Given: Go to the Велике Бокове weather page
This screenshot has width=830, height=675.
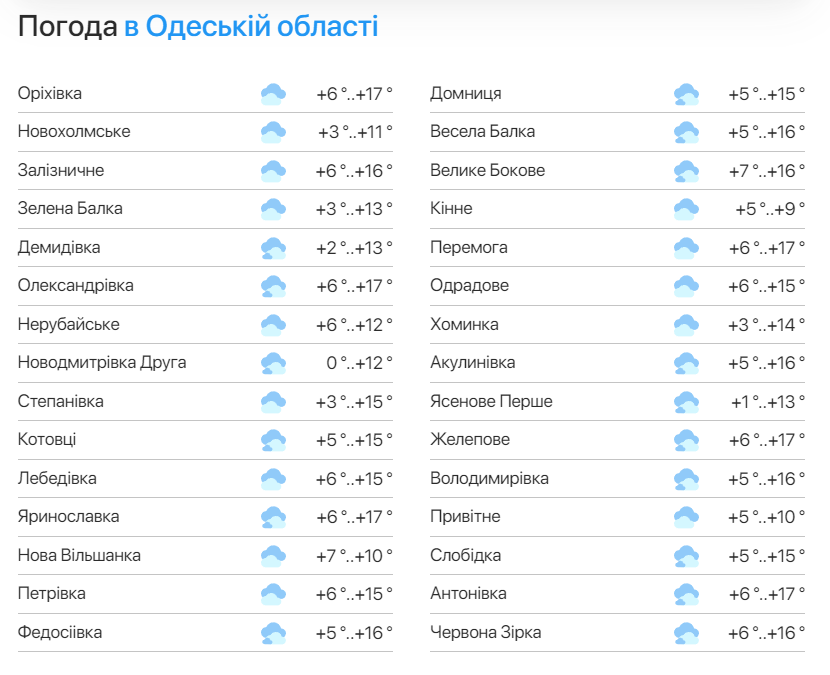Looking at the screenshot, I should click(487, 171).
